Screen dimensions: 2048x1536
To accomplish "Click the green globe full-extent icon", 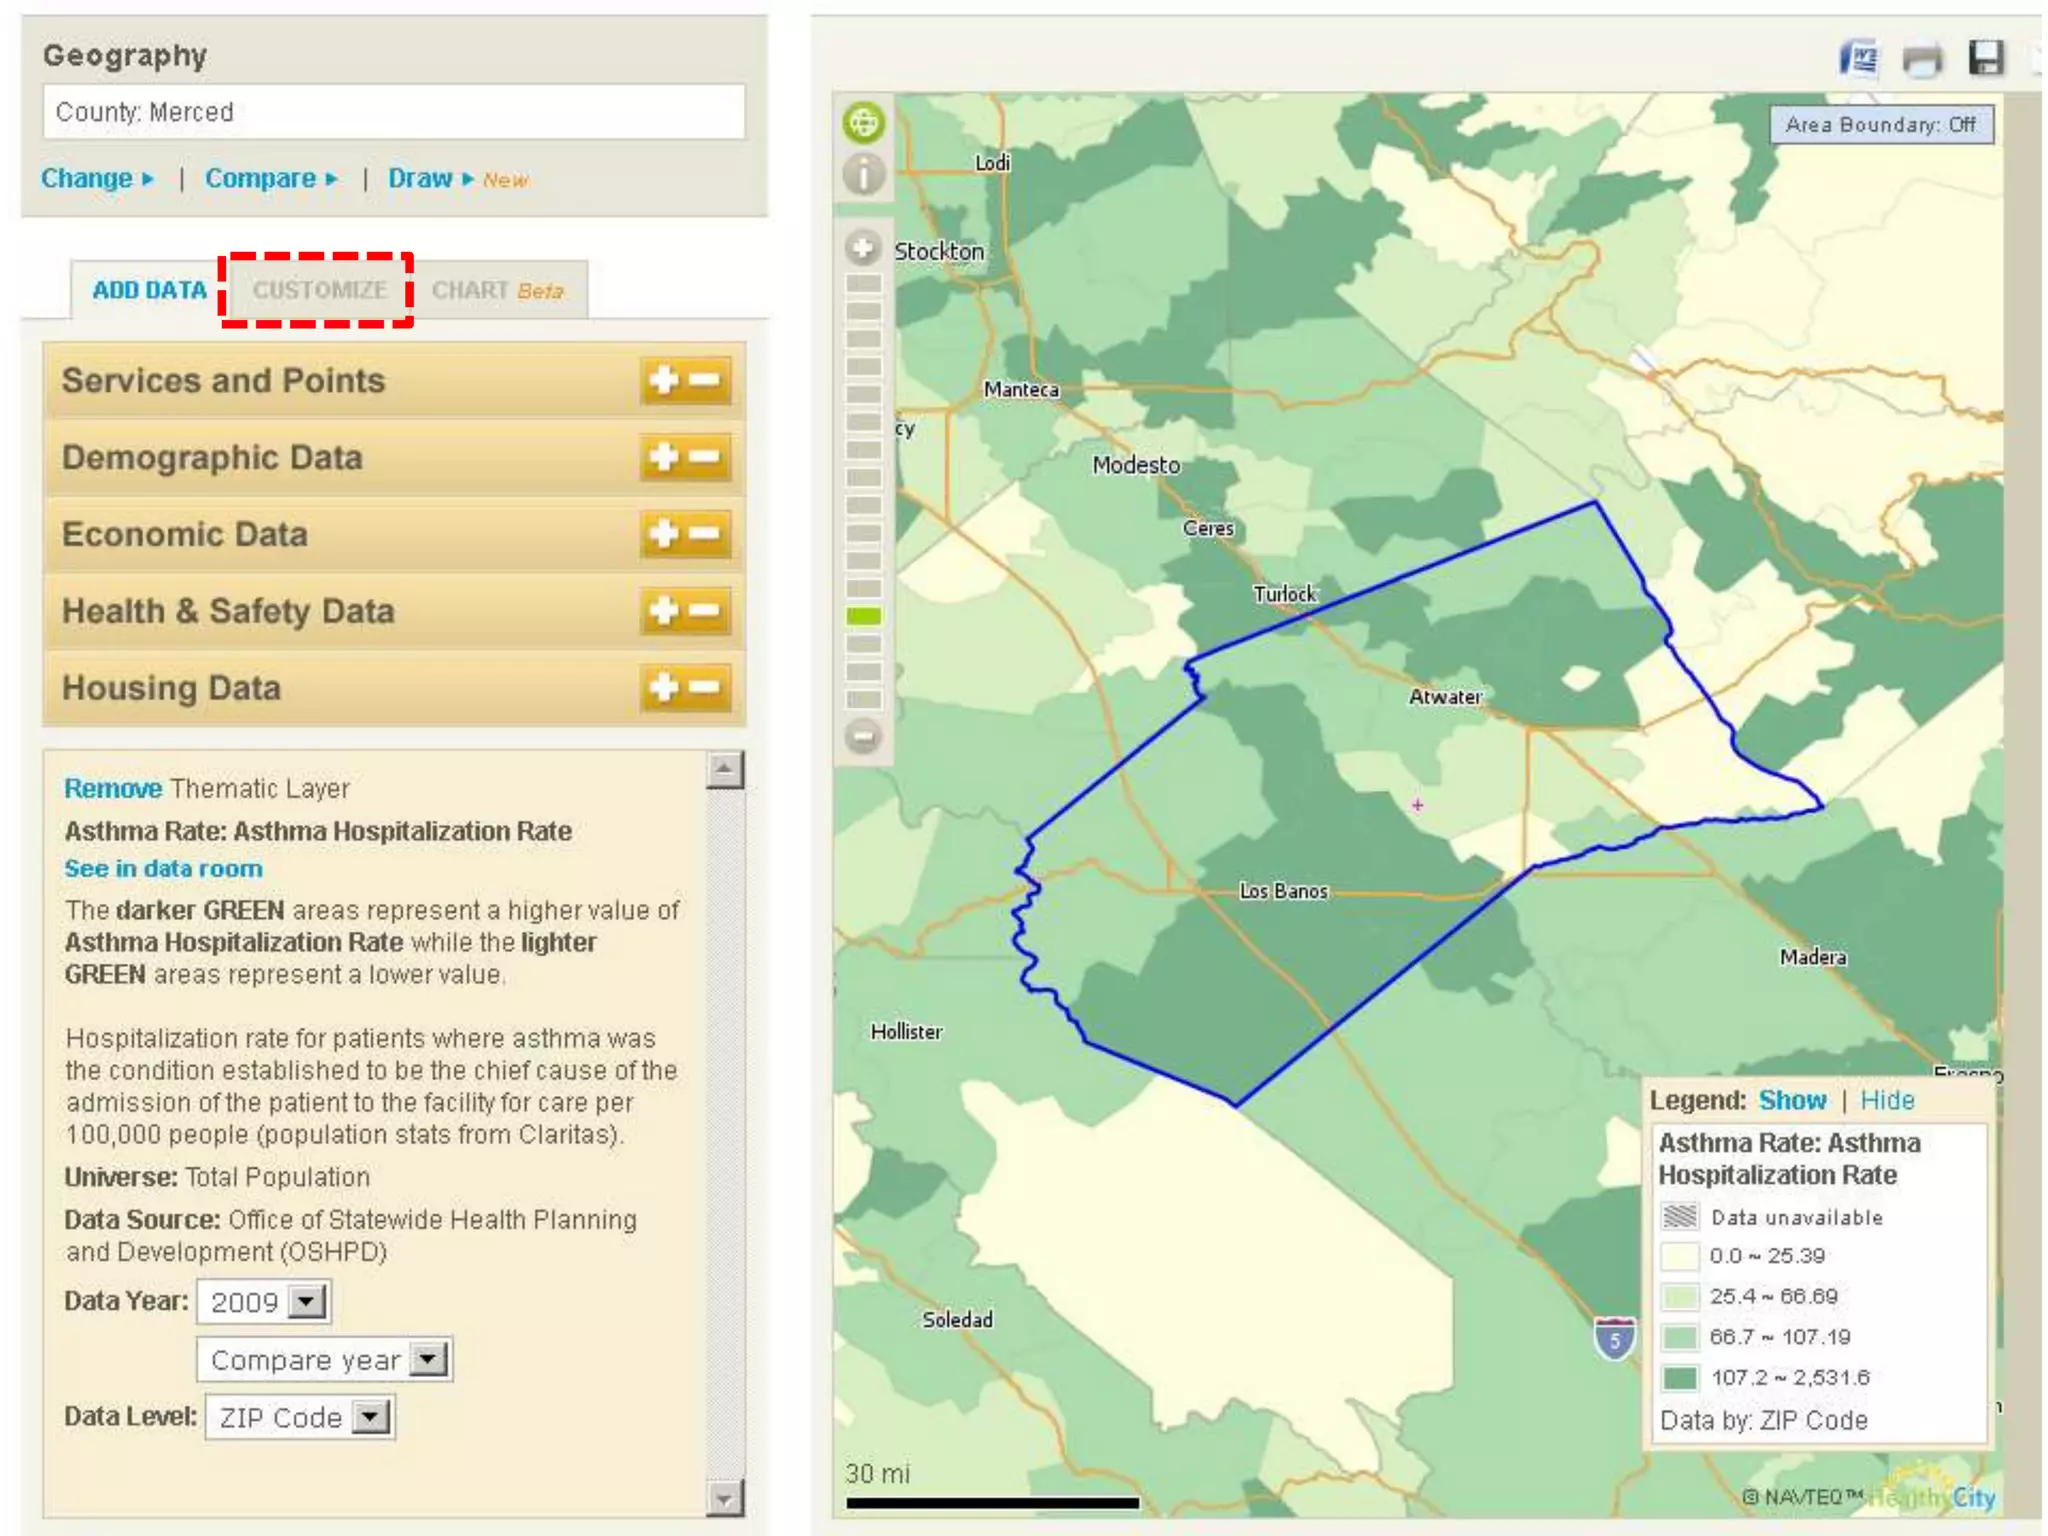I will pyautogui.click(x=864, y=123).
